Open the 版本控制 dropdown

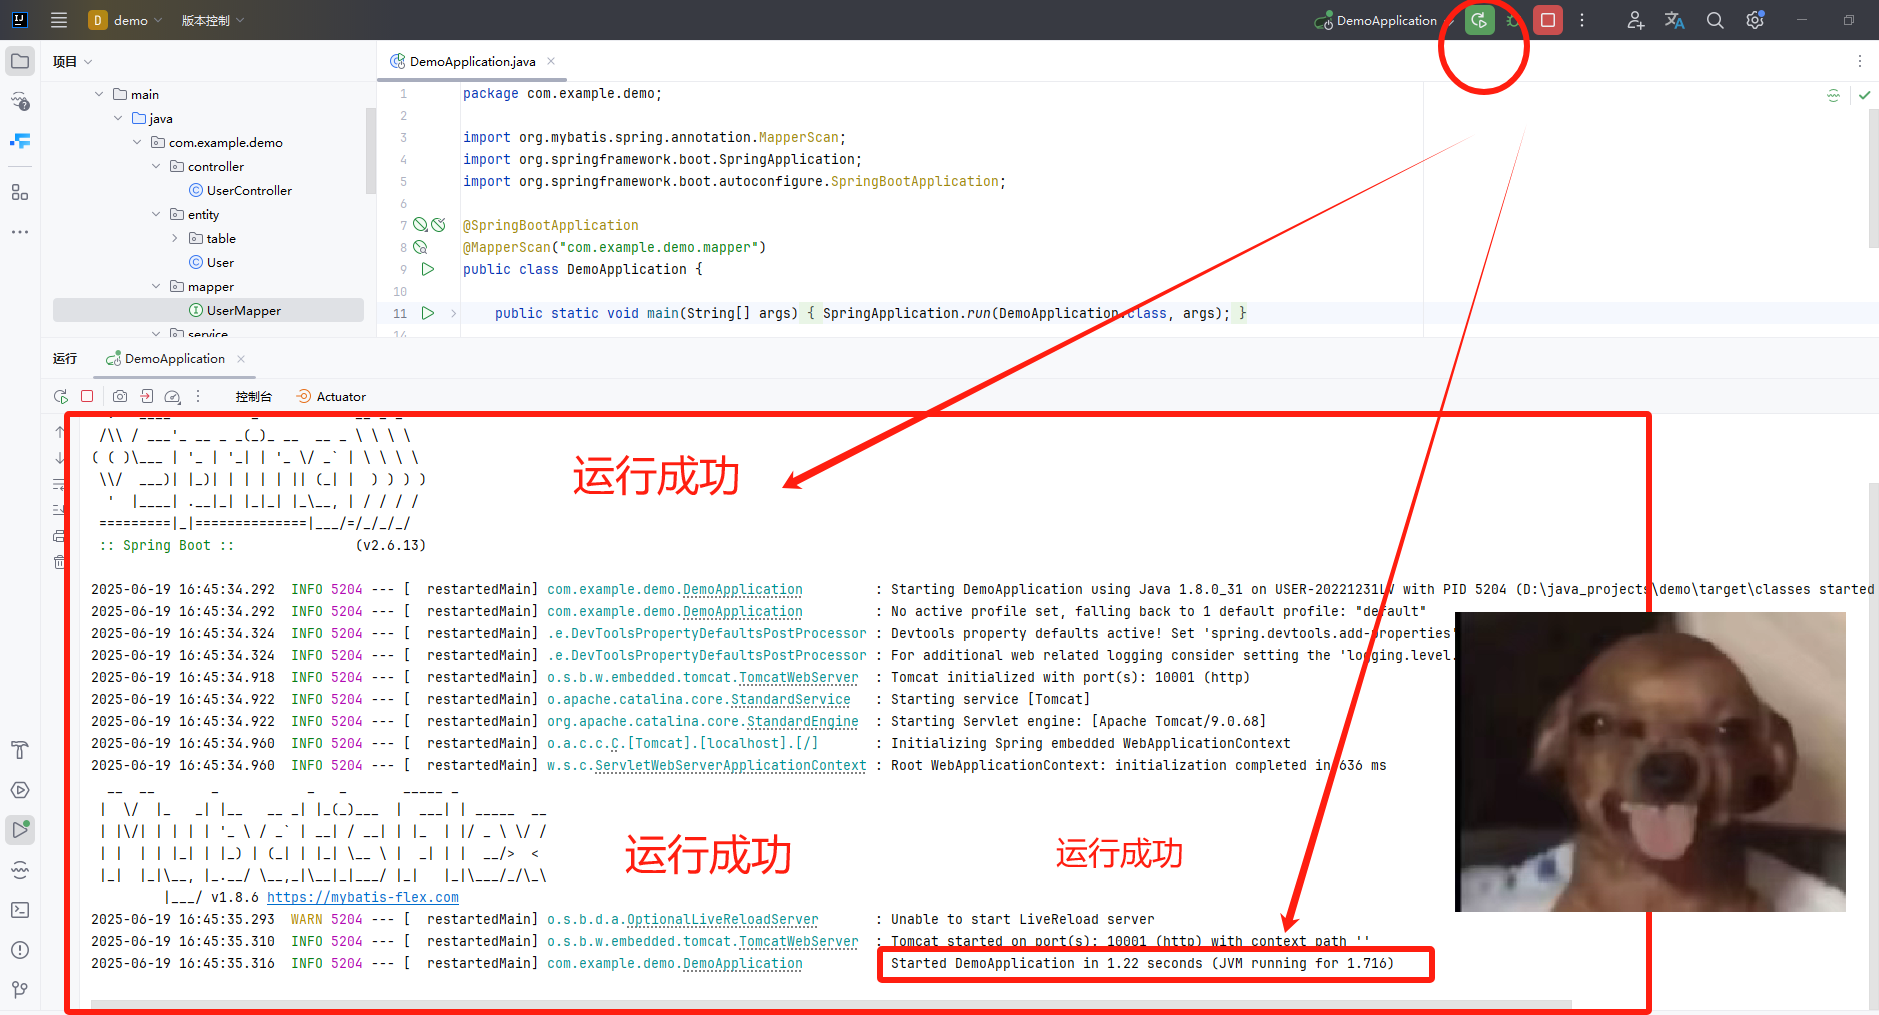click(x=213, y=20)
